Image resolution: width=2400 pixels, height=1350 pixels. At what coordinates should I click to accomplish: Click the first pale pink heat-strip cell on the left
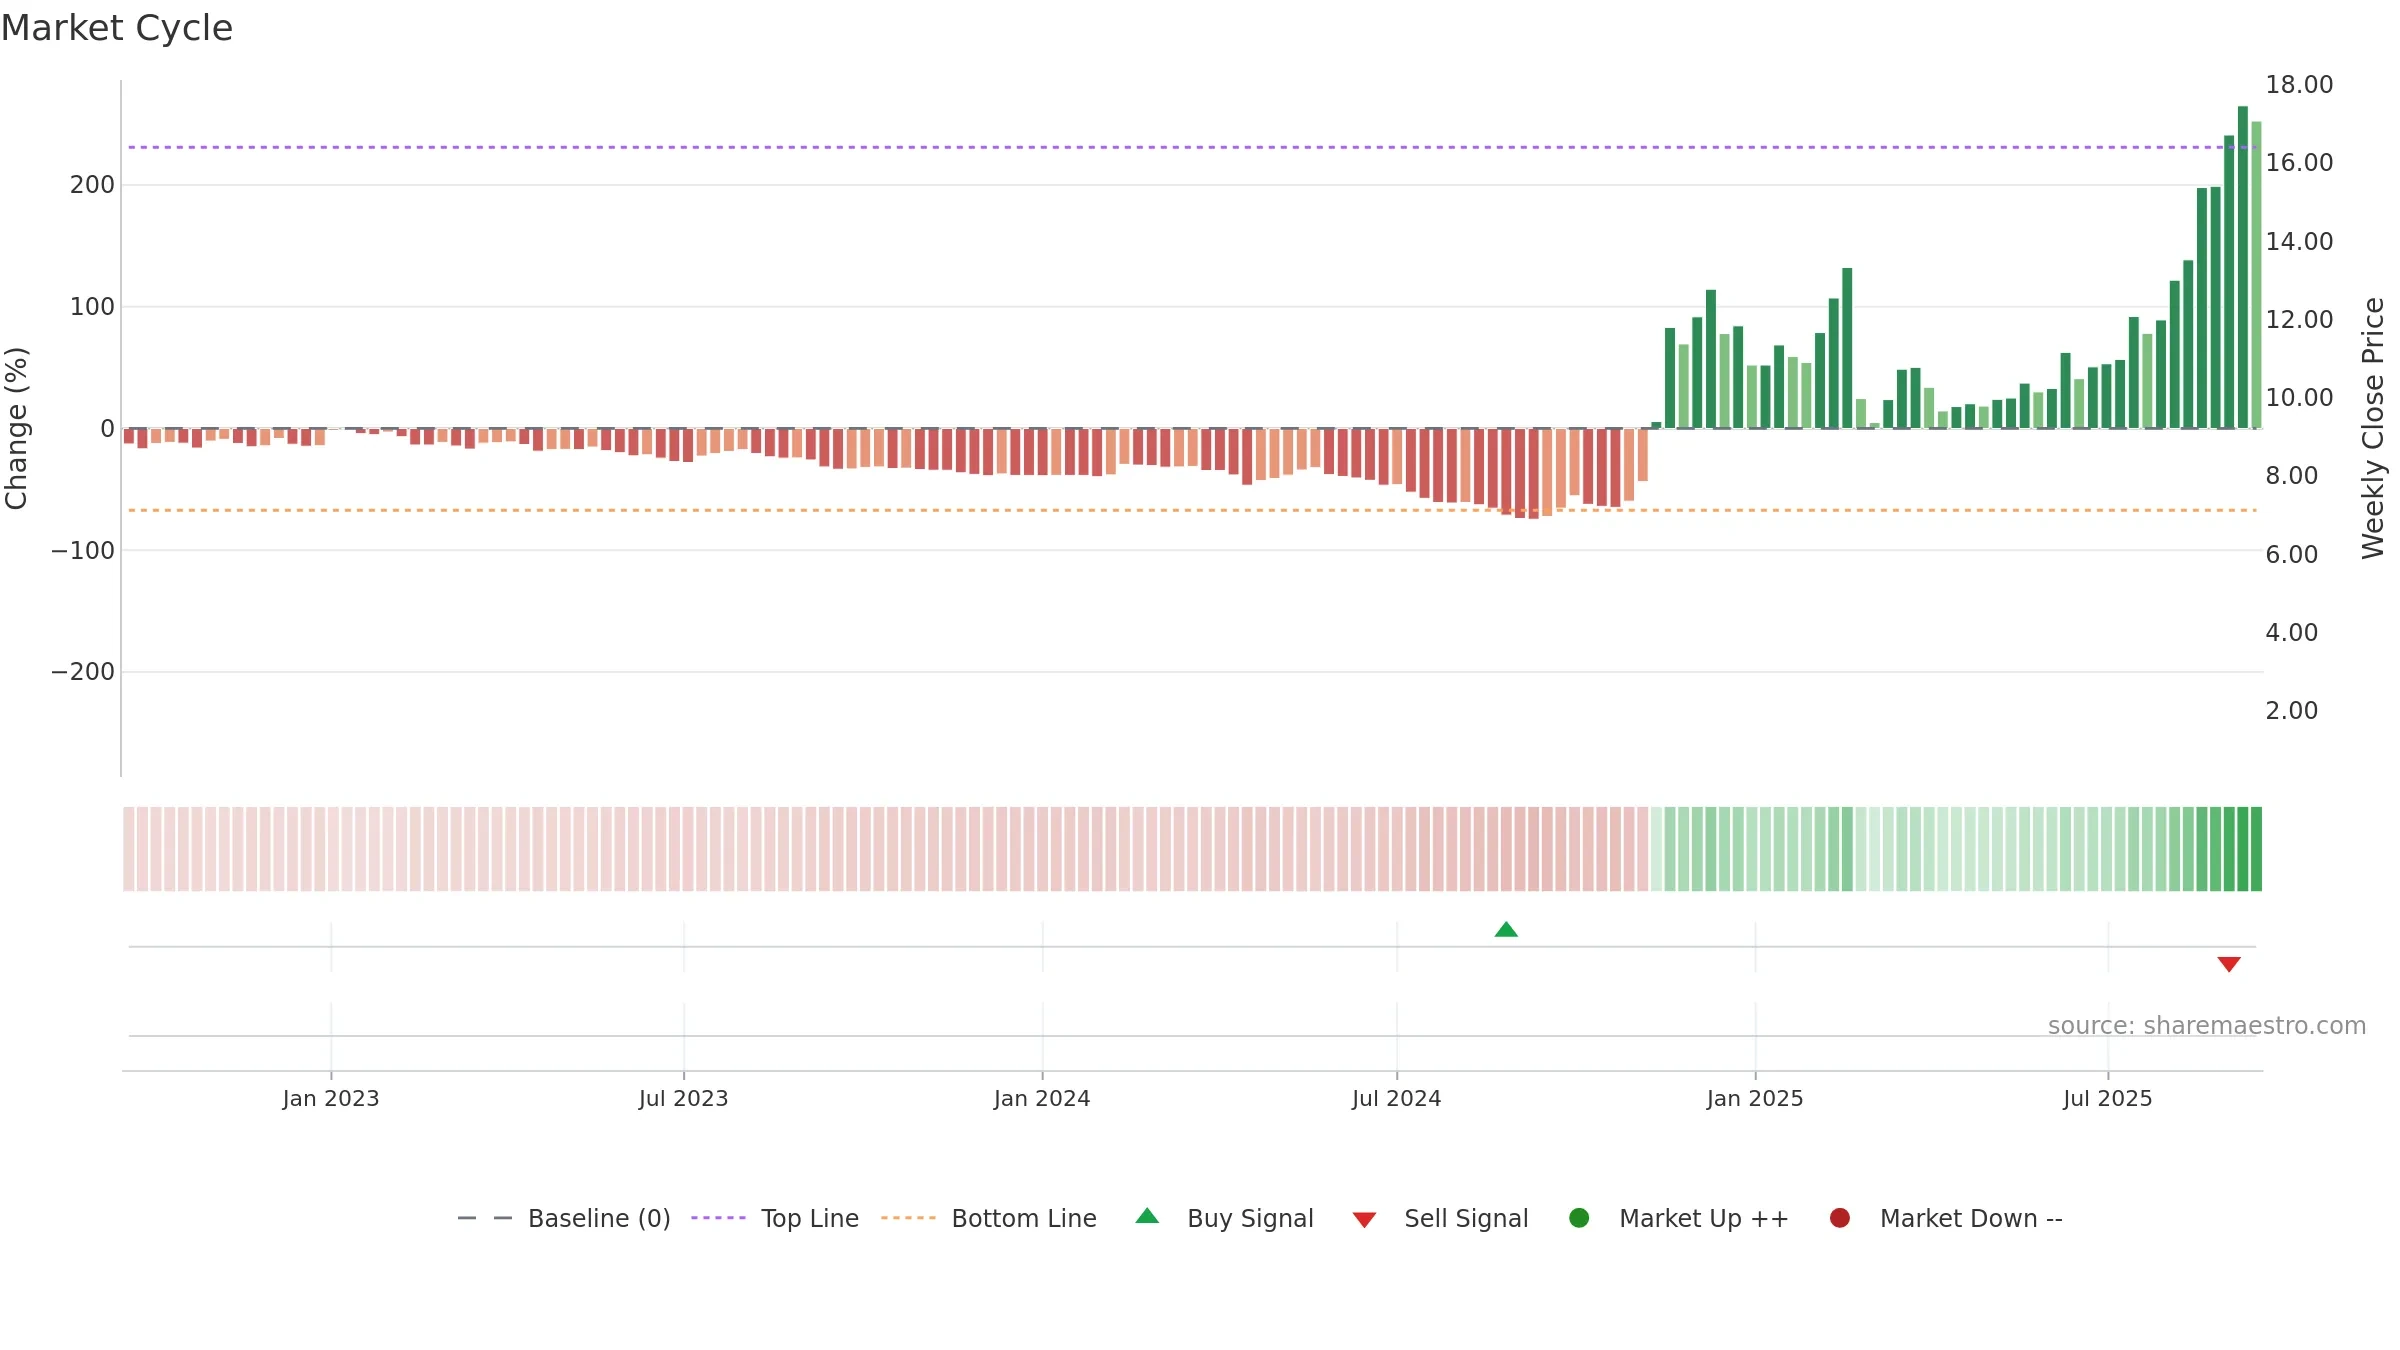[129, 849]
